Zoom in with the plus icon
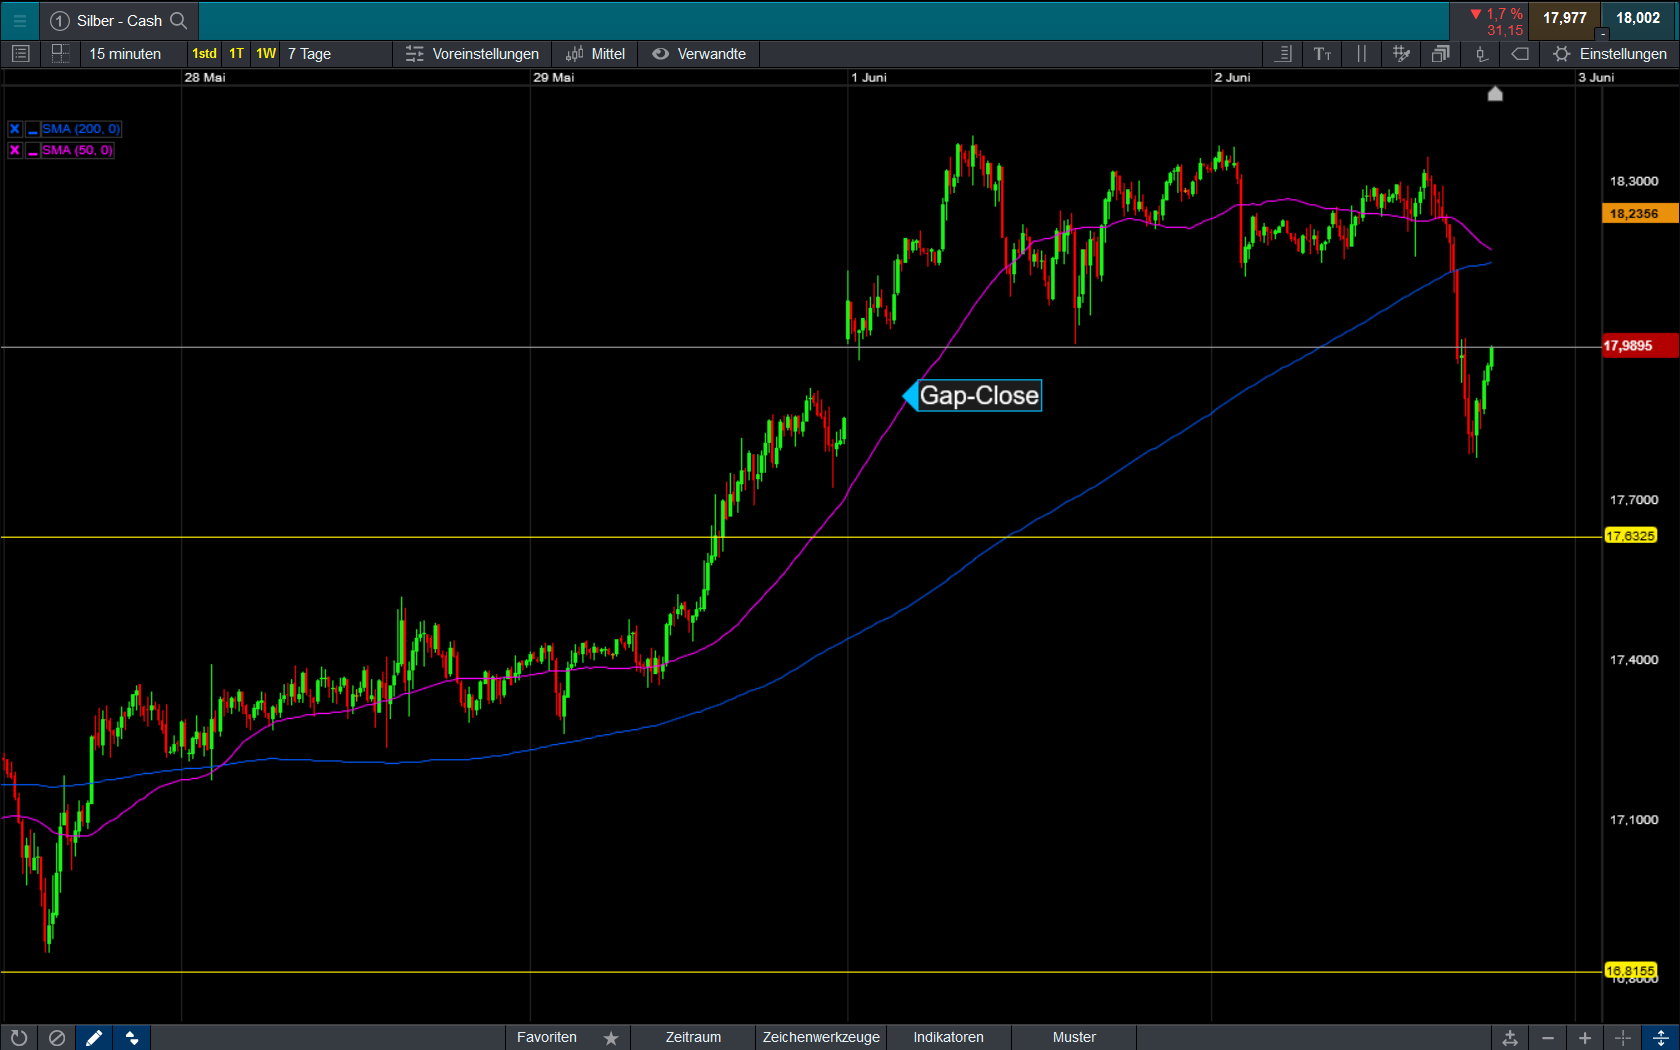Image resolution: width=1680 pixels, height=1050 pixels. [1585, 1038]
